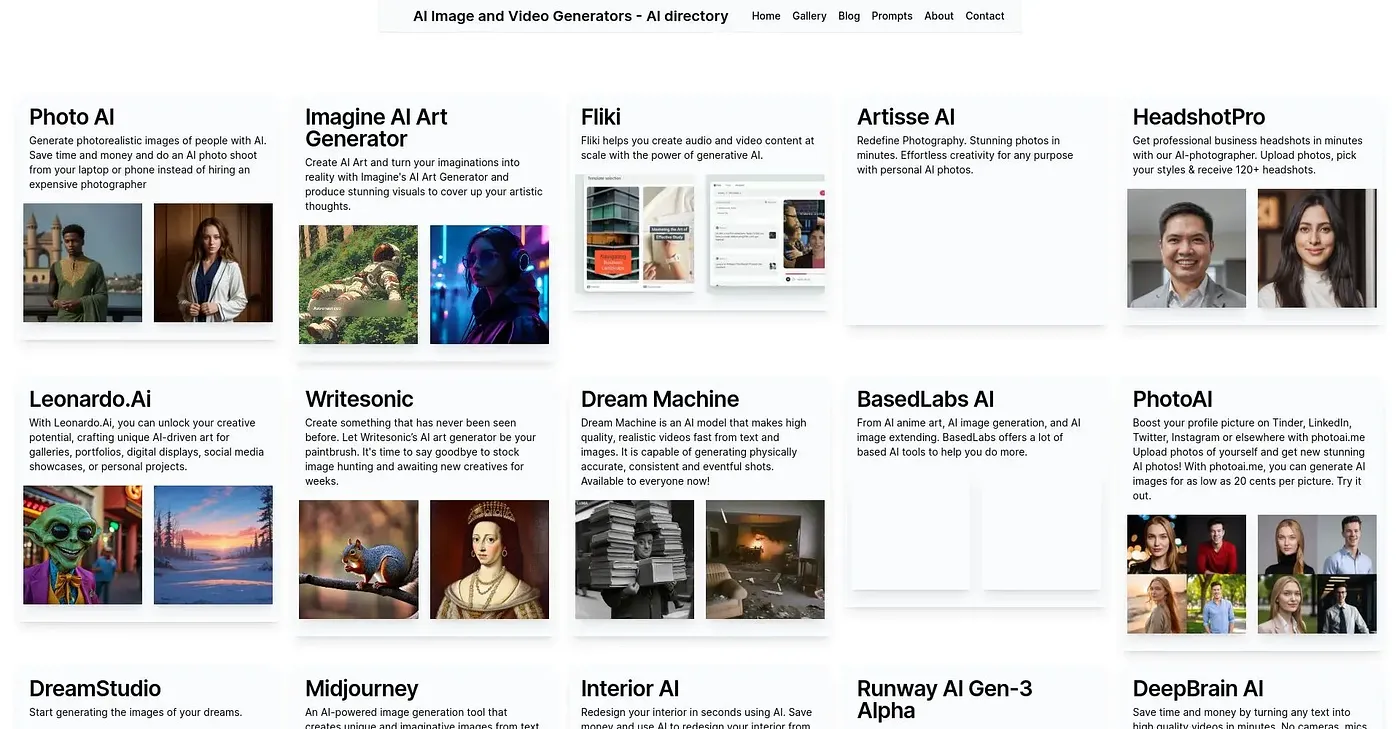
Task: Open the Writesonic card title
Action: pos(359,399)
